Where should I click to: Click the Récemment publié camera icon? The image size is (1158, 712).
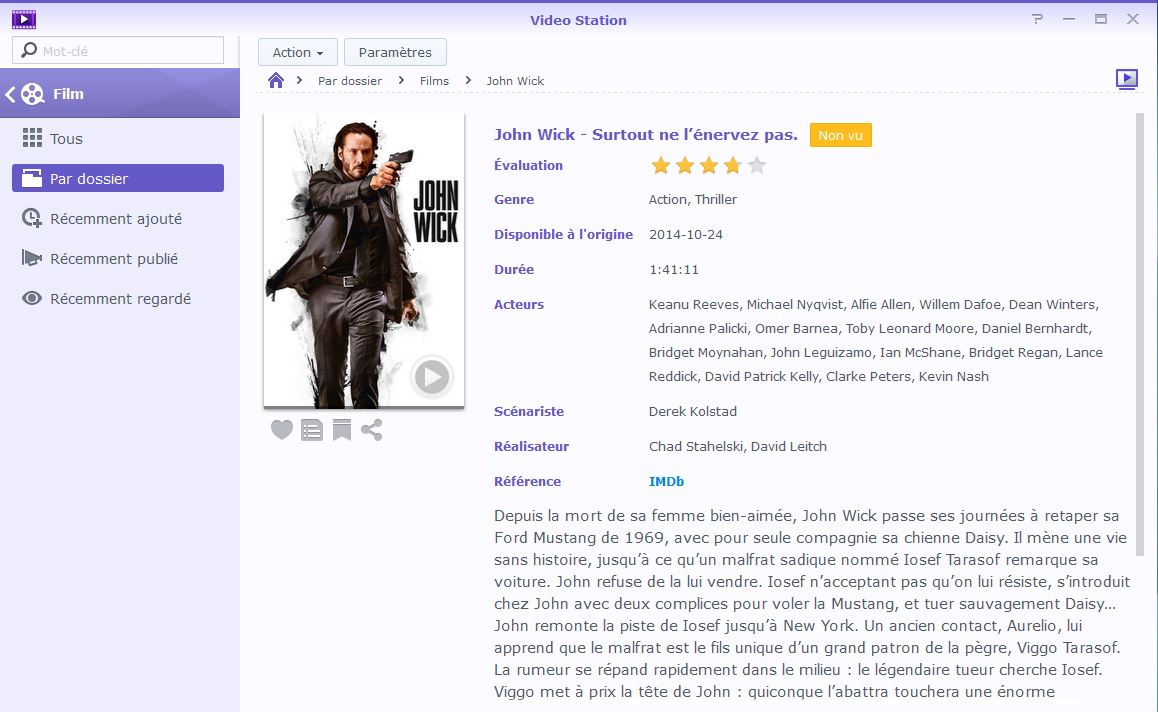[x=32, y=258]
